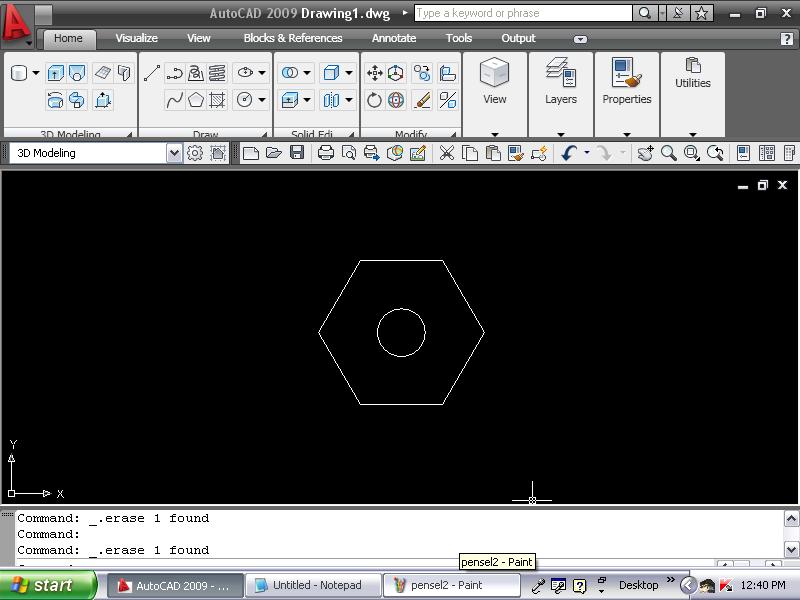This screenshot has width=800, height=600.
Task: Select the 3D Rotate globe icon
Action: tap(396, 100)
